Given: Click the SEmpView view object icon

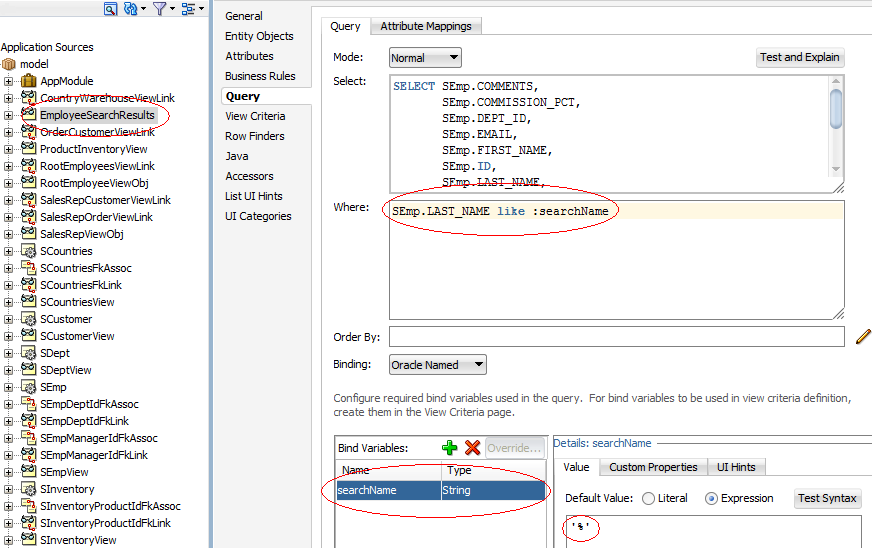Looking at the screenshot, I should point(28,472).
